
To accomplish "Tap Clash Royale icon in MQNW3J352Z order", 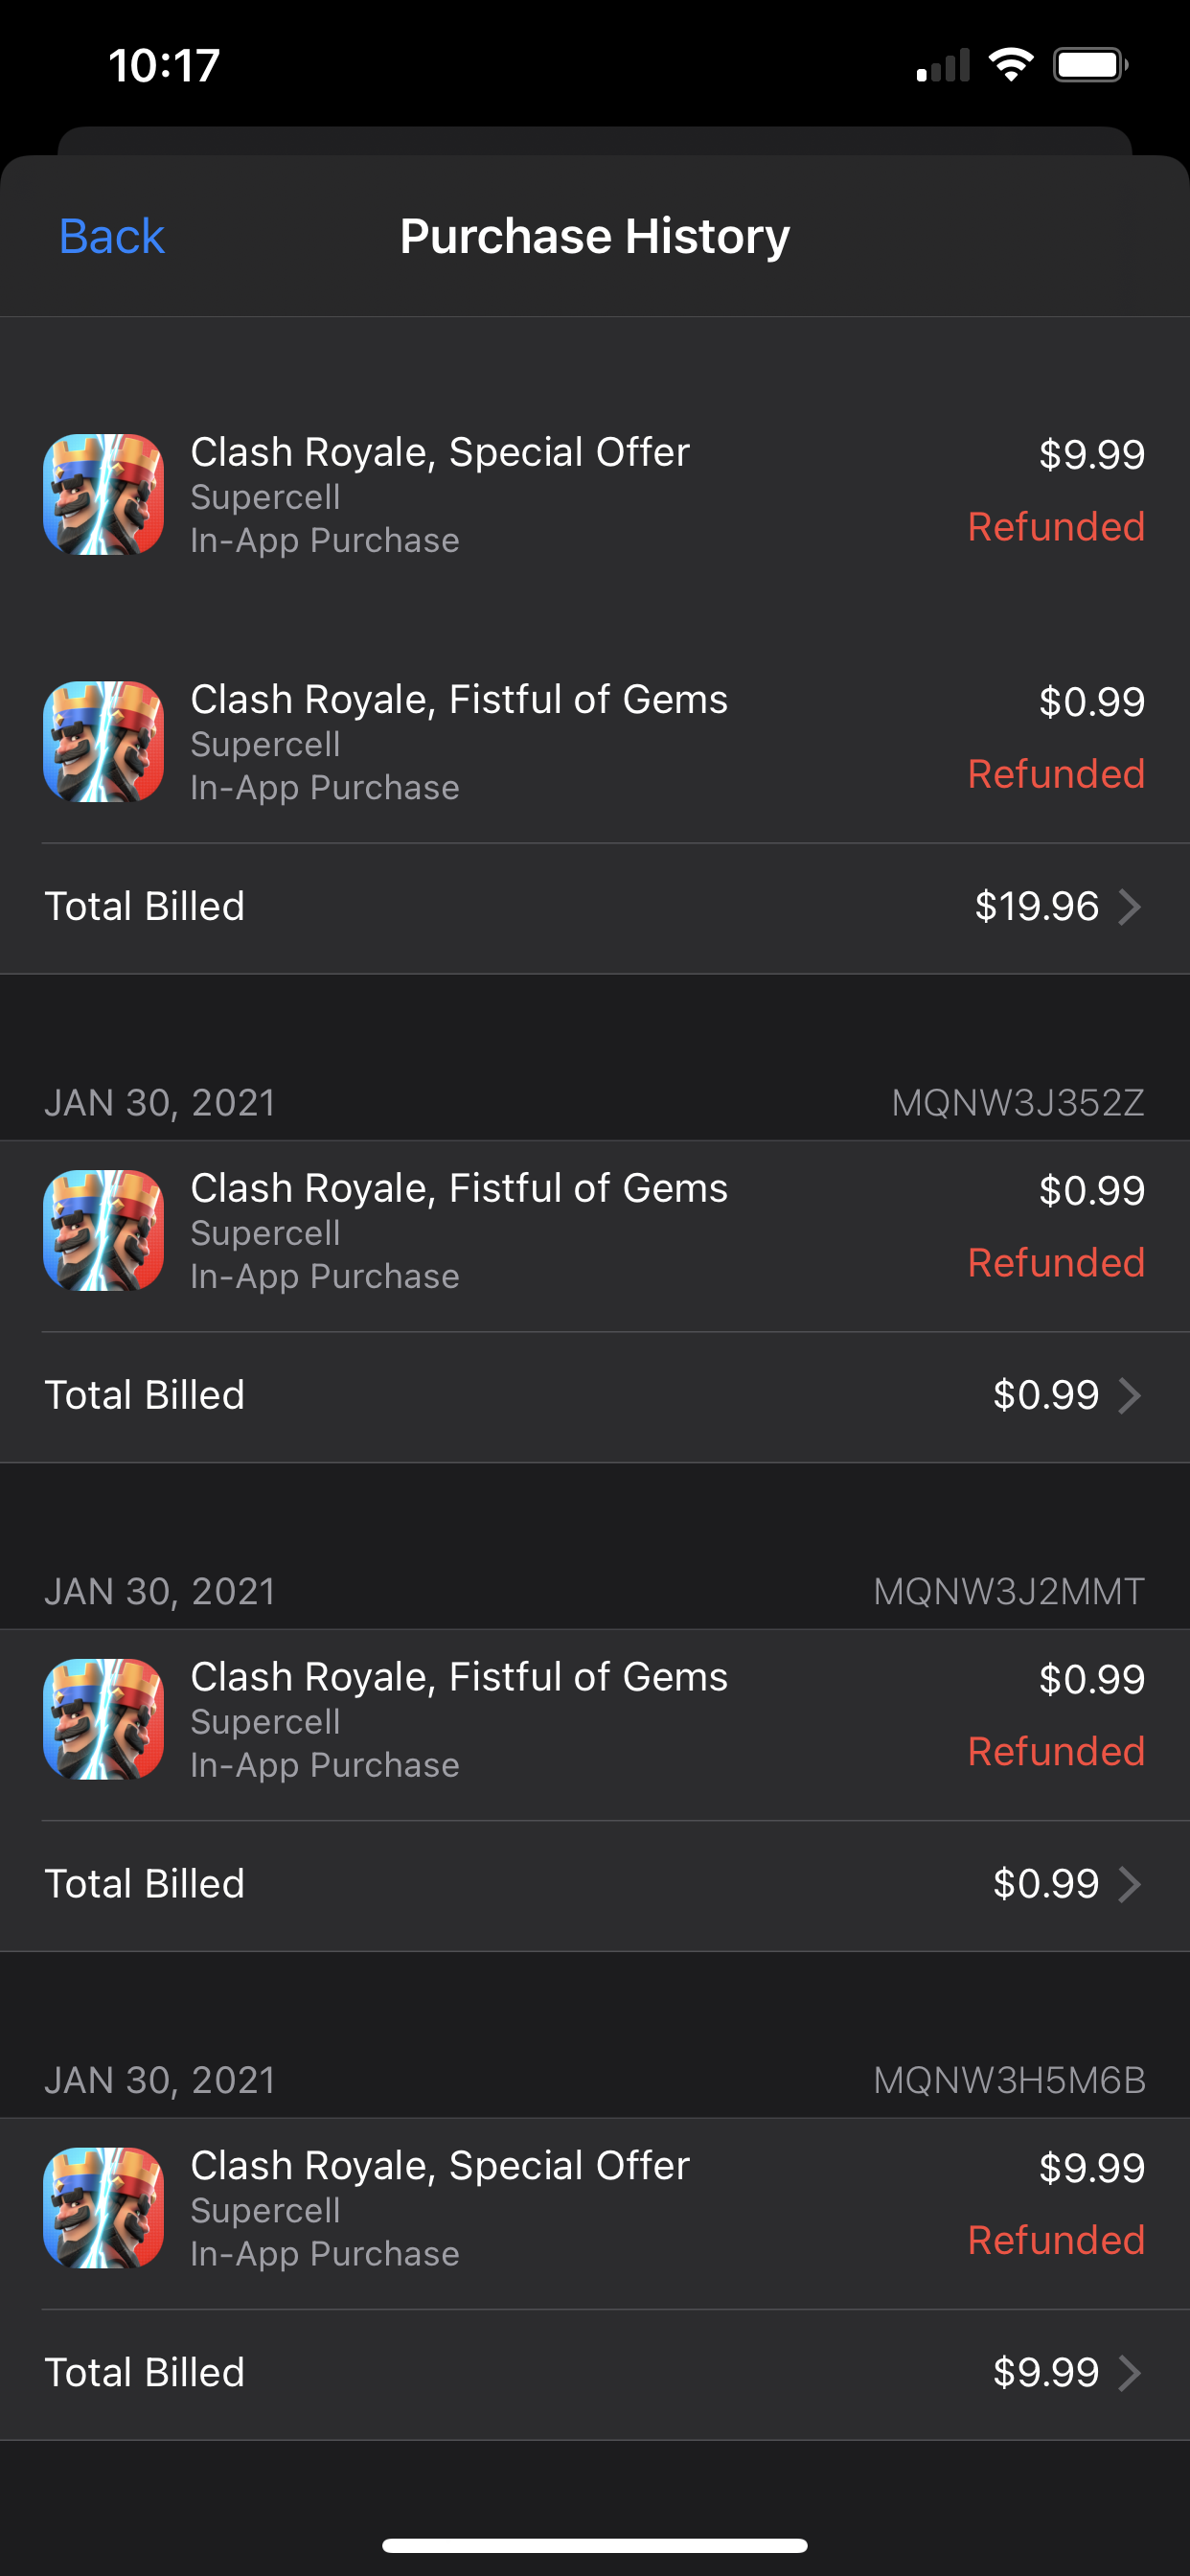I will [x=103, y=1230].
